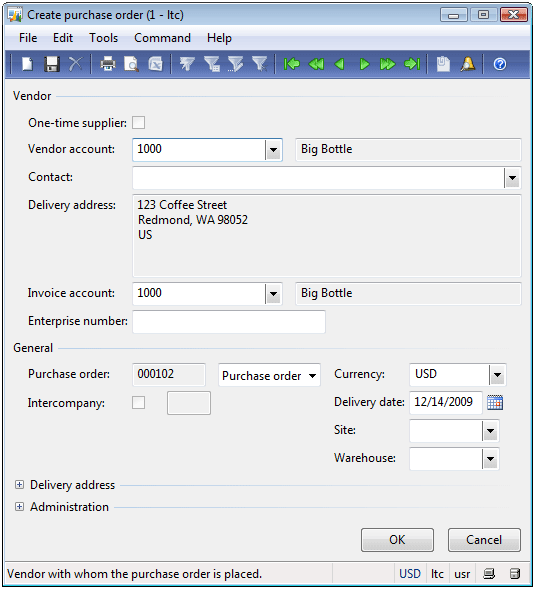The image size is (535, 589).
Task: Open the Vendor account dropdown arrow
Action: (x=274, y=150)
